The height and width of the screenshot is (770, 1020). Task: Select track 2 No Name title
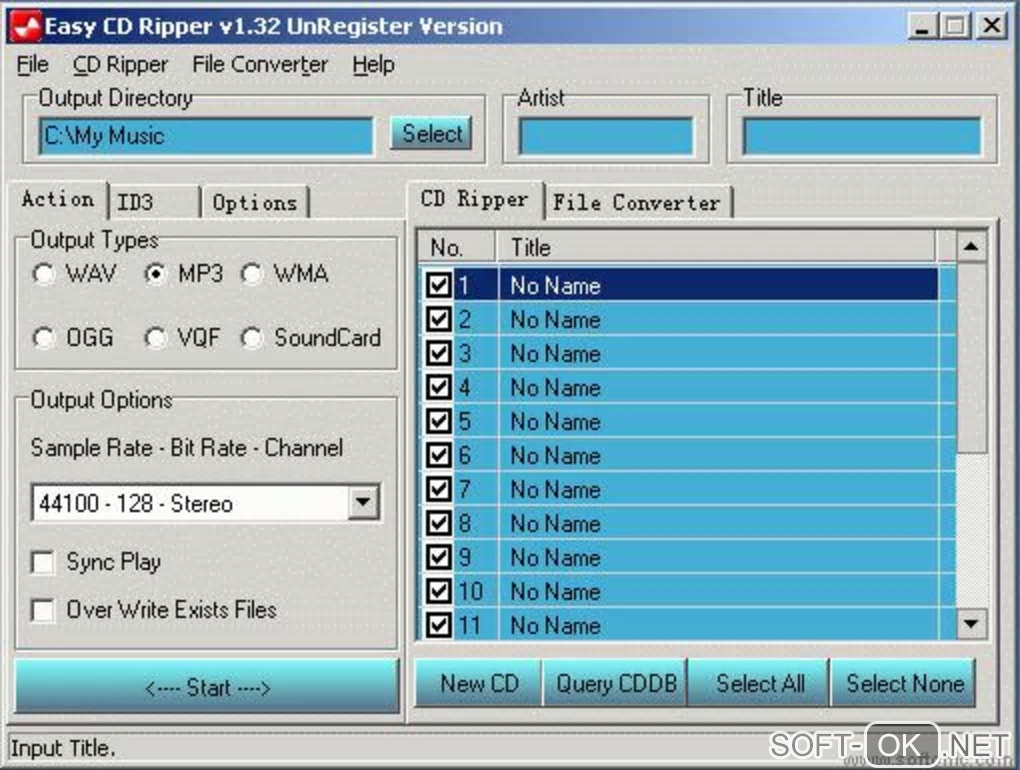(x=555, y=319)
